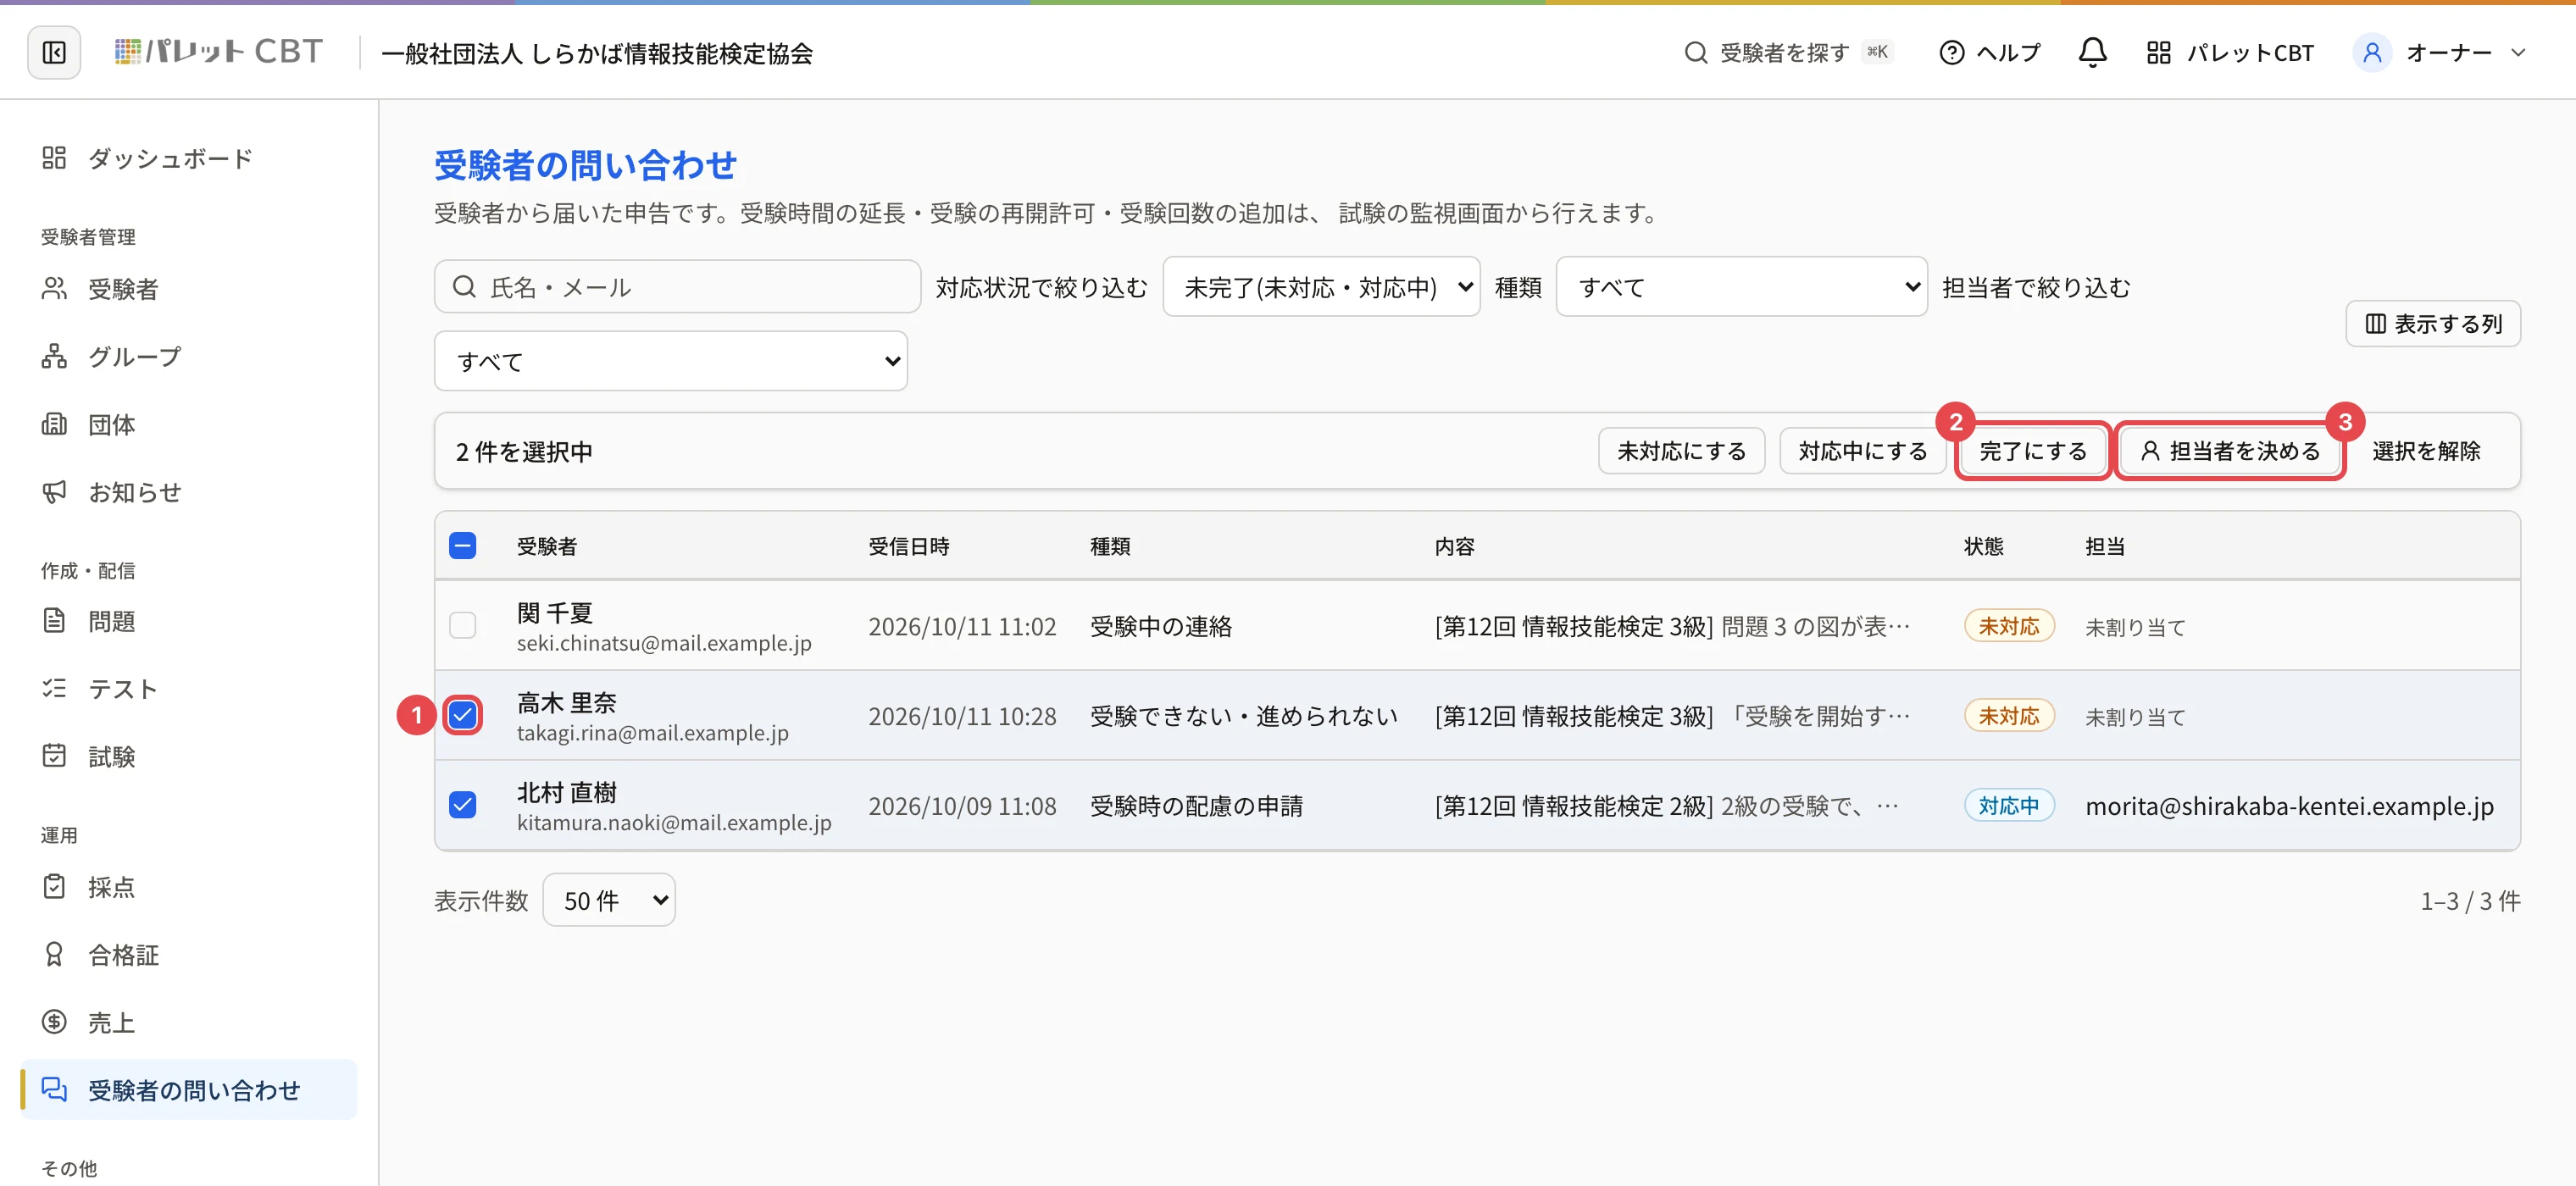This screenshot has width=2576, height=1186.
Task: Open ヘルプ help icon
Action: [x=1951, y=52]
